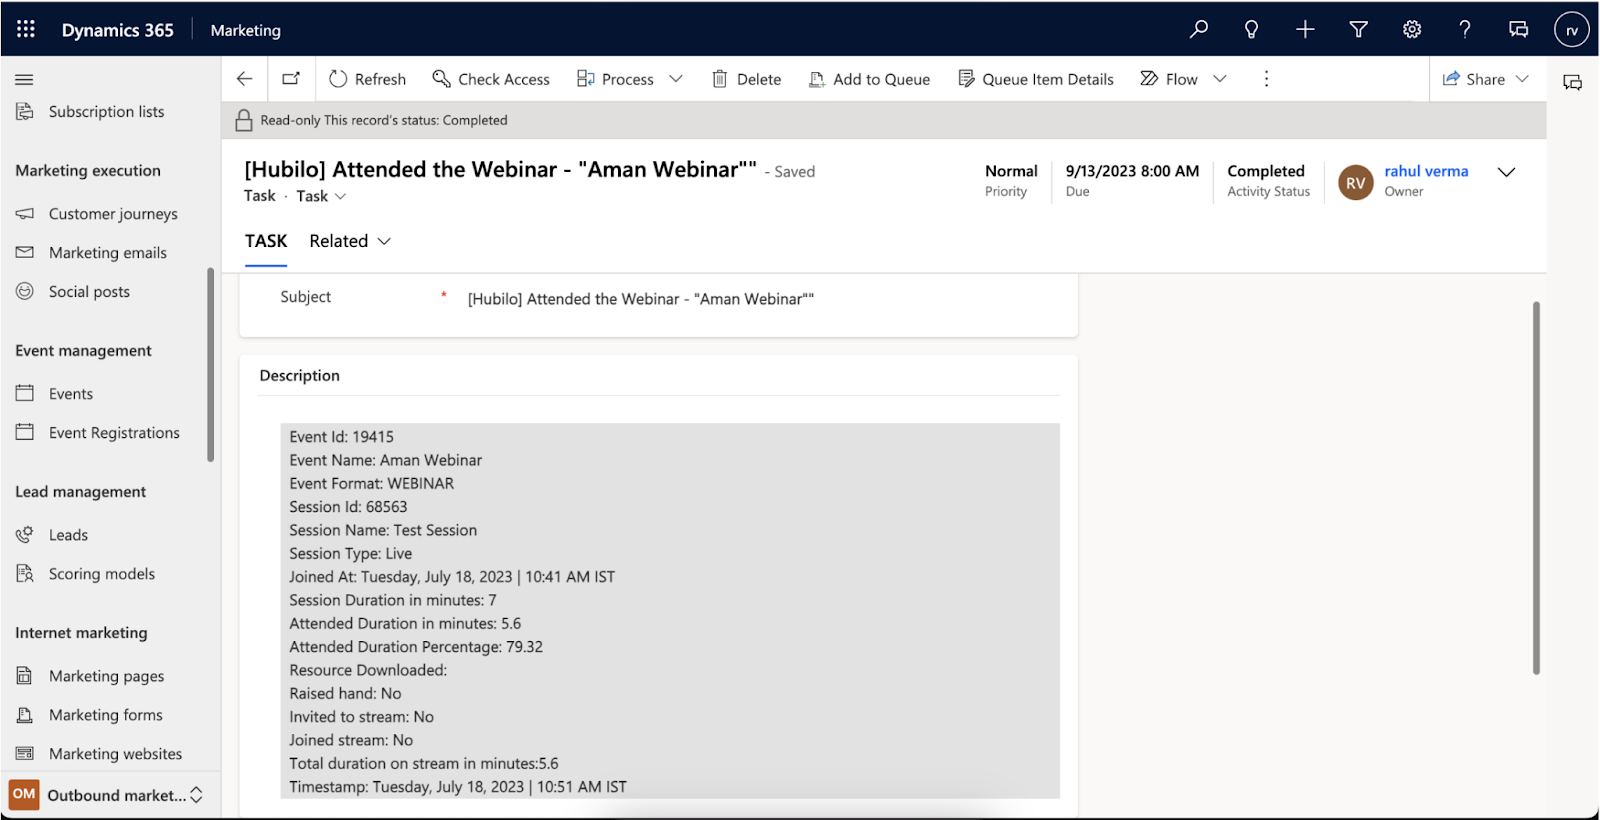Switch area via Outbound marketing selector
Viewport: 1600px width, 820px height.
coord(107,795)
